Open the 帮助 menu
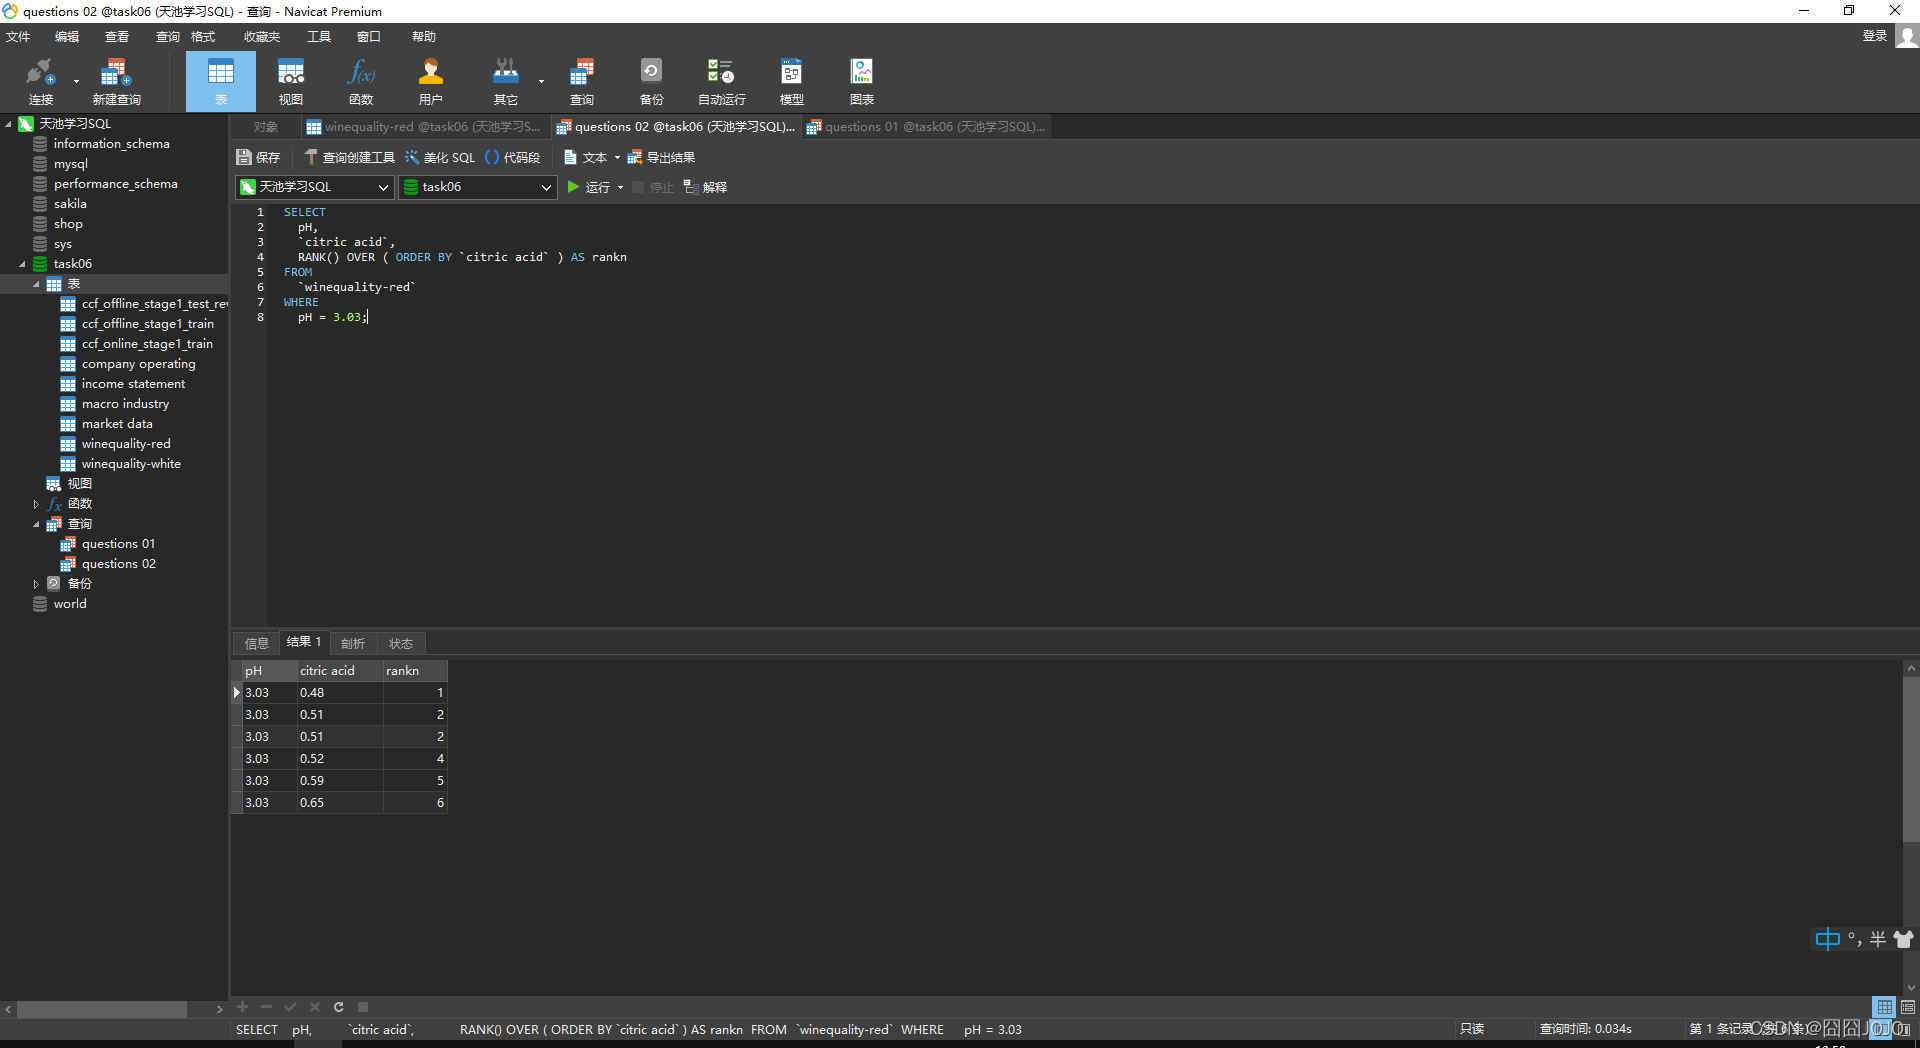This screenshot has height=1048, width=1920. [424, 37]
